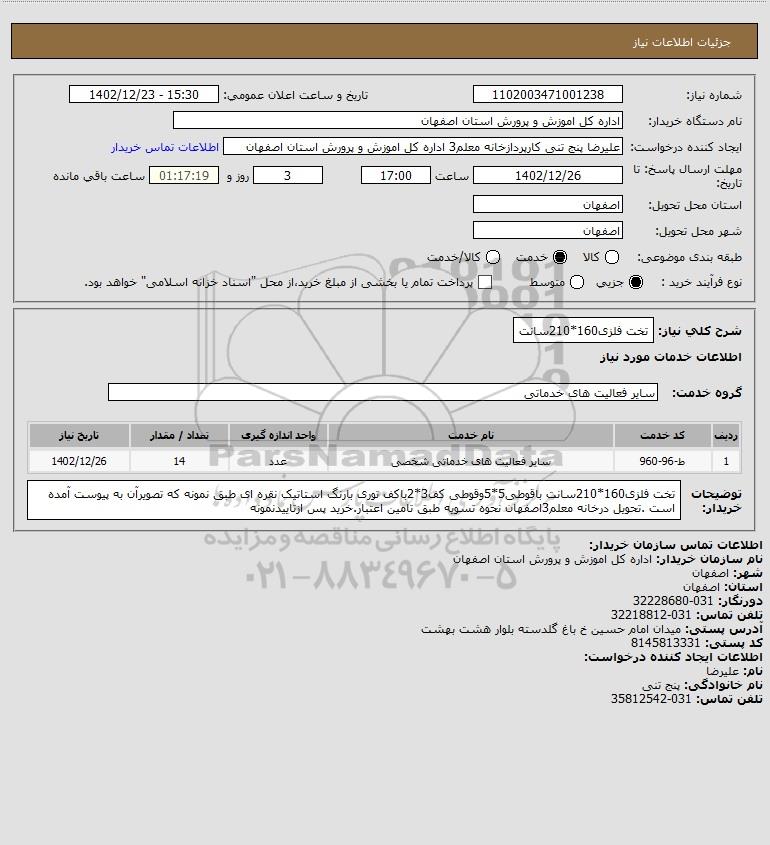
Task: Click the تعداد / مقدار column header
Action: tap(179, 435)
